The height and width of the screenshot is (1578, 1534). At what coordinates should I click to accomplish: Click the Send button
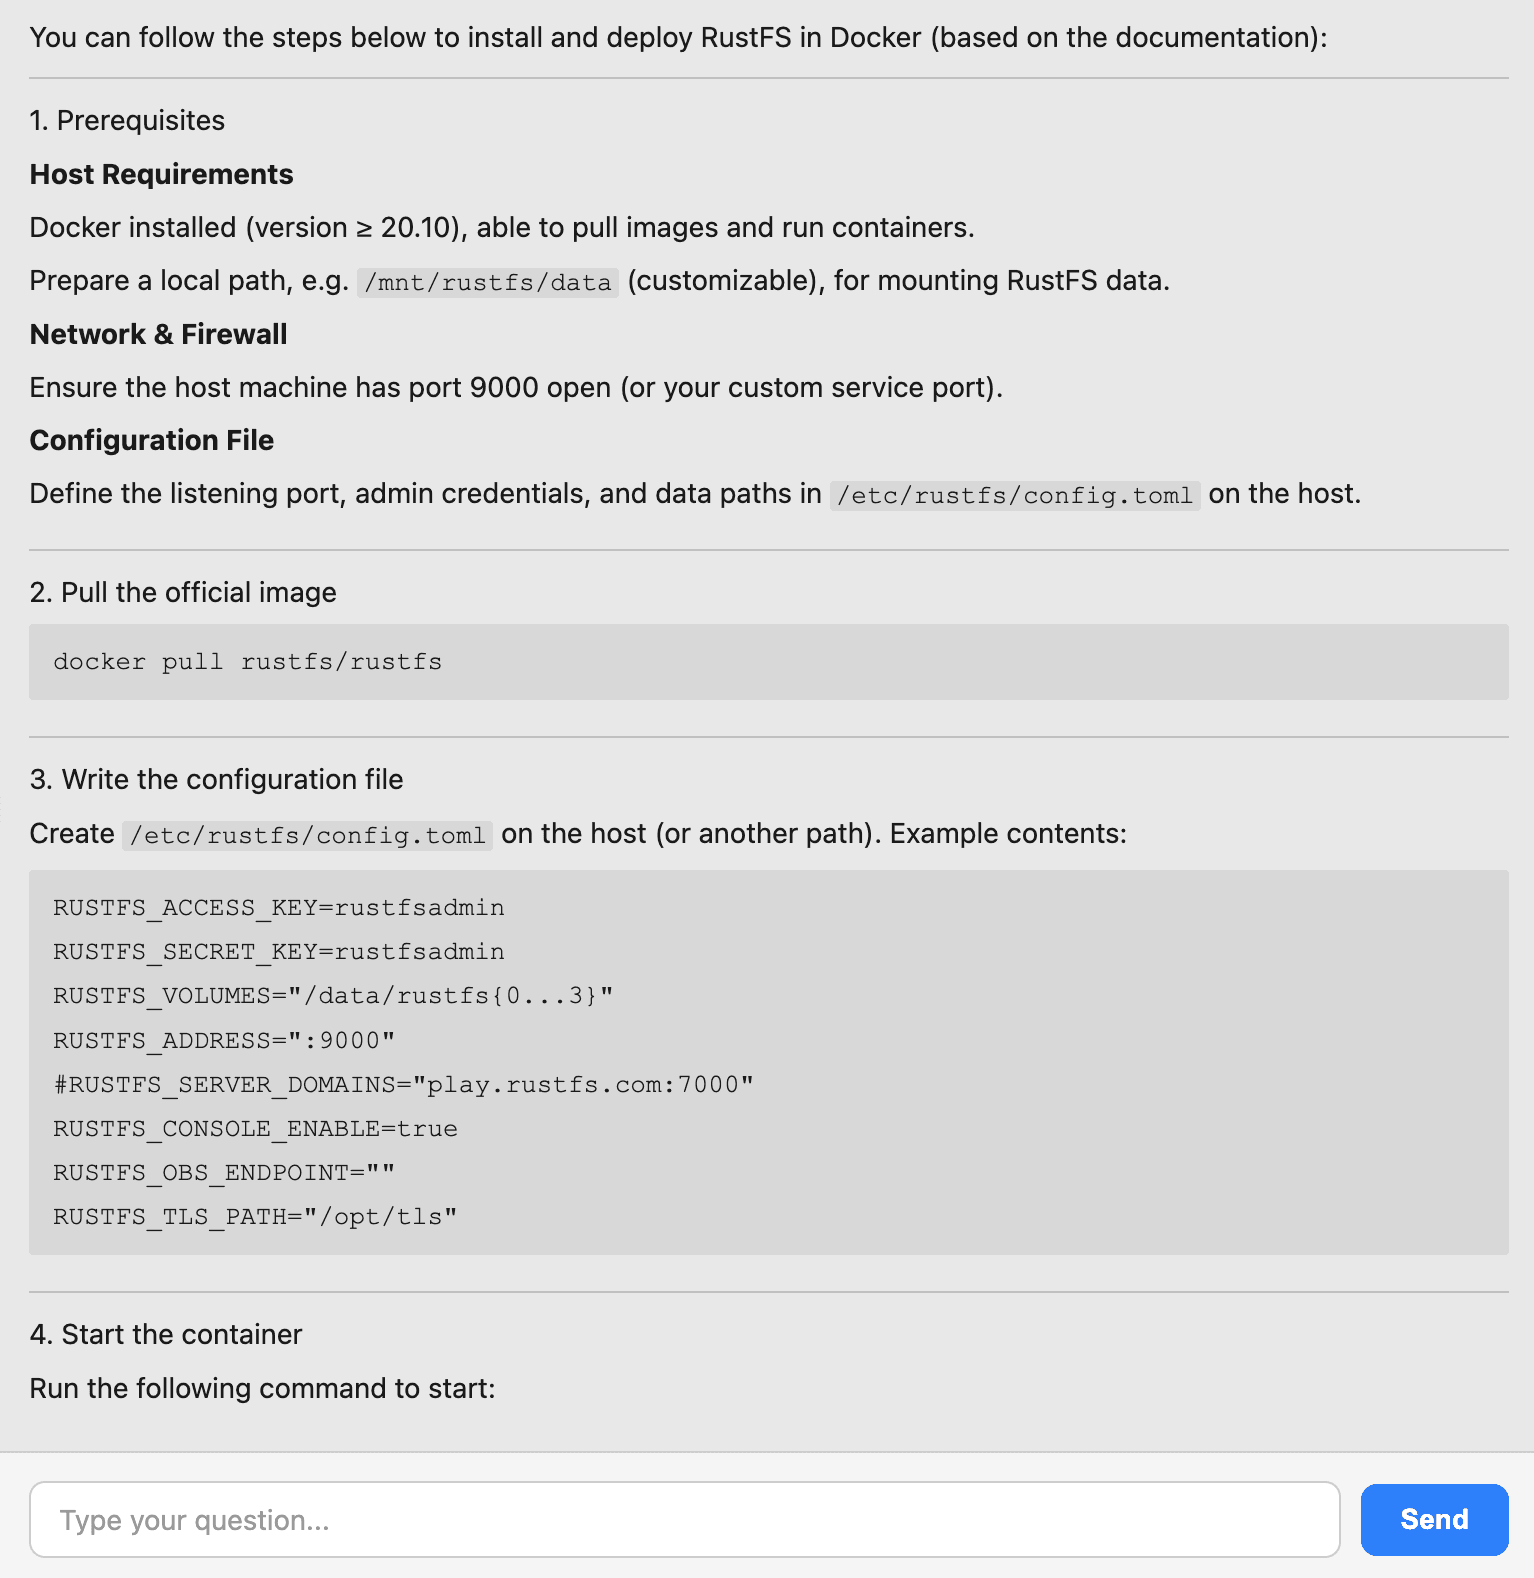coord(1433,1519)
